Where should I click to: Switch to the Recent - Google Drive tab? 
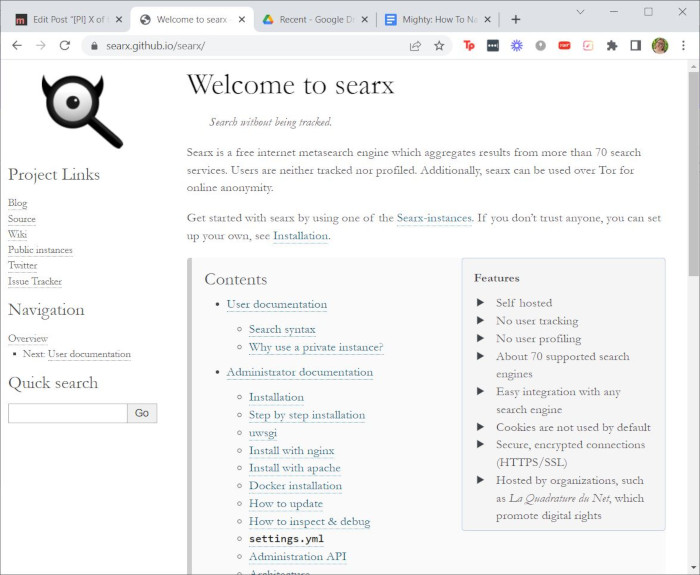point(315,20)
